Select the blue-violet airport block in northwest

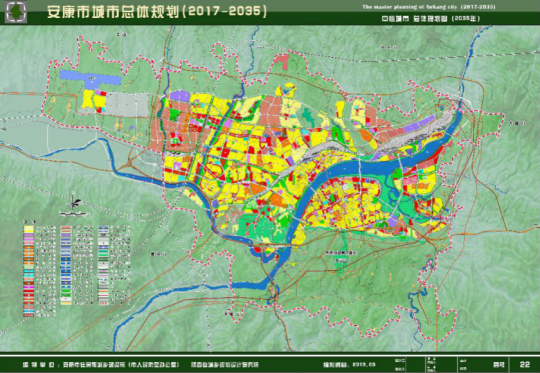[x=90, y=80]
